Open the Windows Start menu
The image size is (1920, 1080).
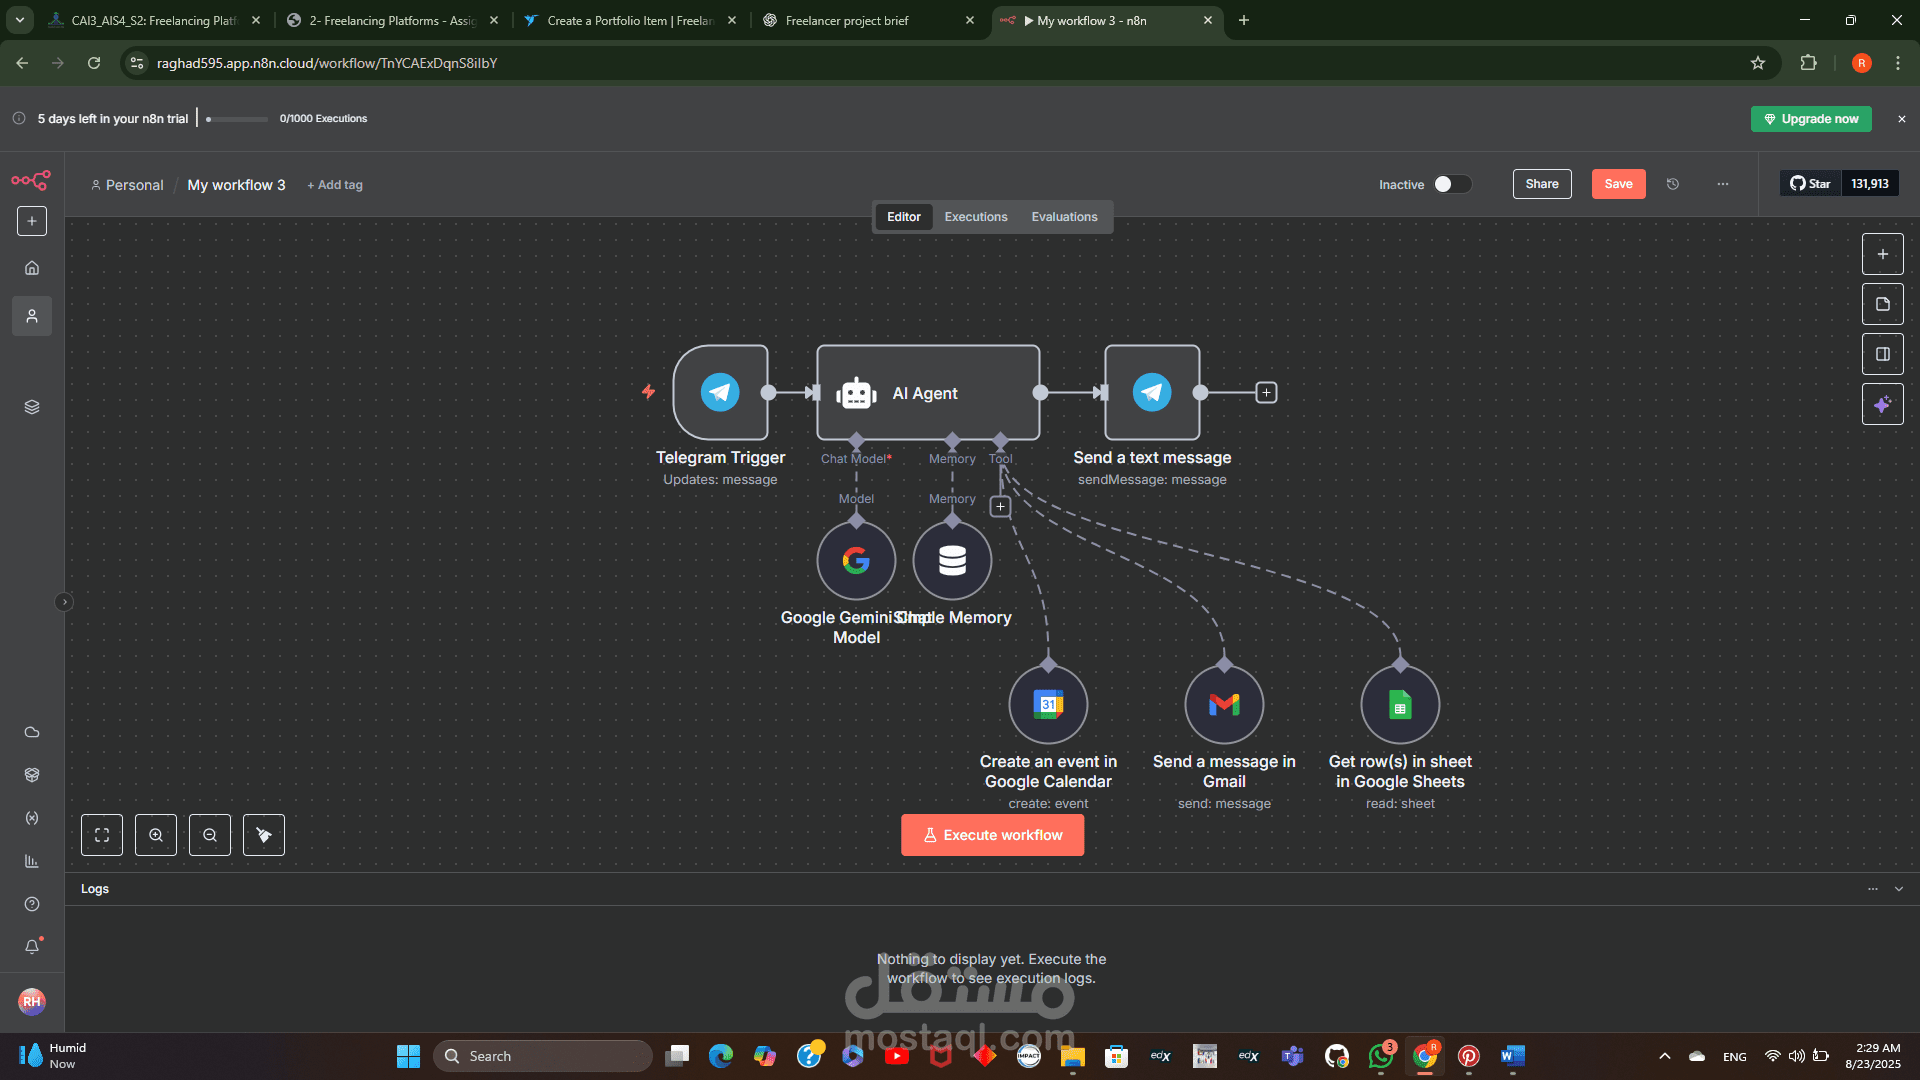[408, 1056]
